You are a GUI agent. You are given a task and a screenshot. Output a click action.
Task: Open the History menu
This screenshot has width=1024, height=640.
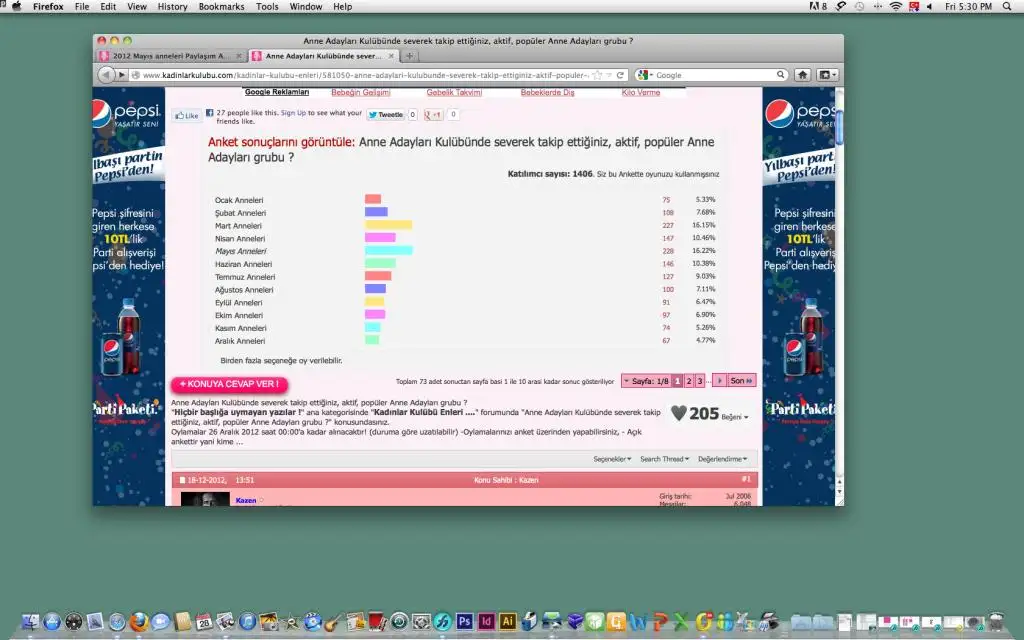coord(172,7)
